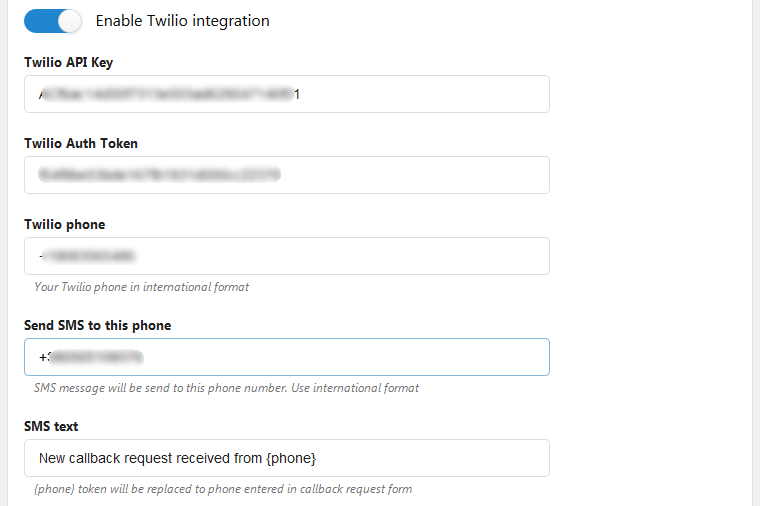Click the "Send SMS to this phone" label
The height and width of the screenshot is (506, 760).
coord(97,325)
